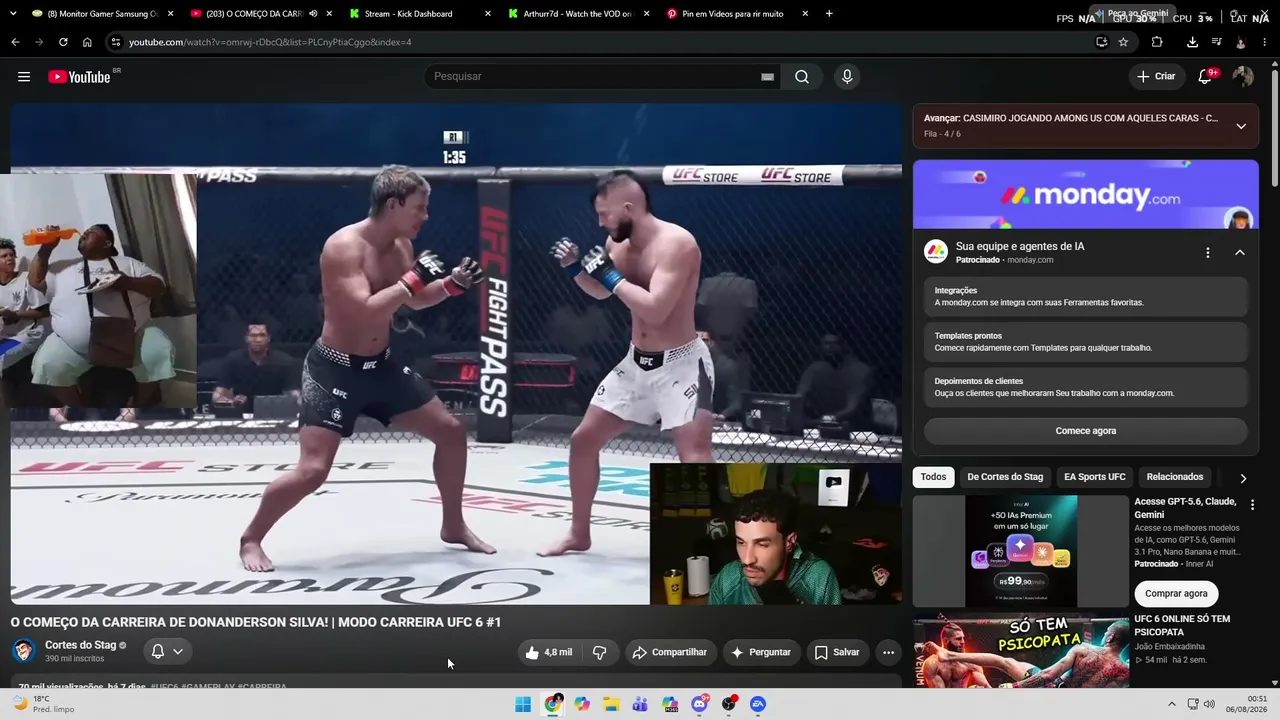Like the video with 4,8 mil likes

pos(549,652)
